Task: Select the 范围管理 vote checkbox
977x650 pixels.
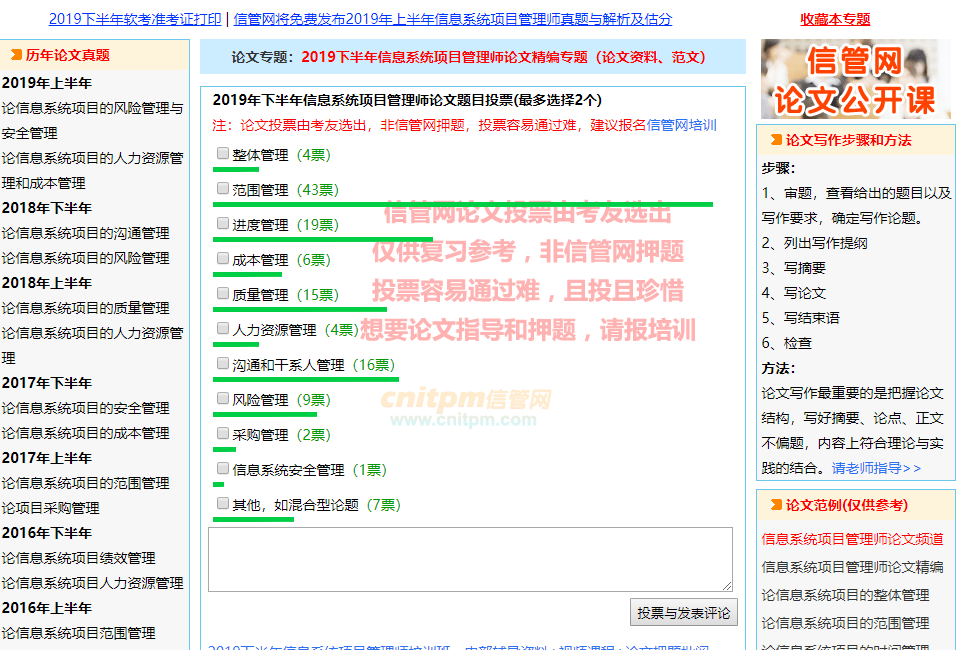Action: (x=223, y=189)
